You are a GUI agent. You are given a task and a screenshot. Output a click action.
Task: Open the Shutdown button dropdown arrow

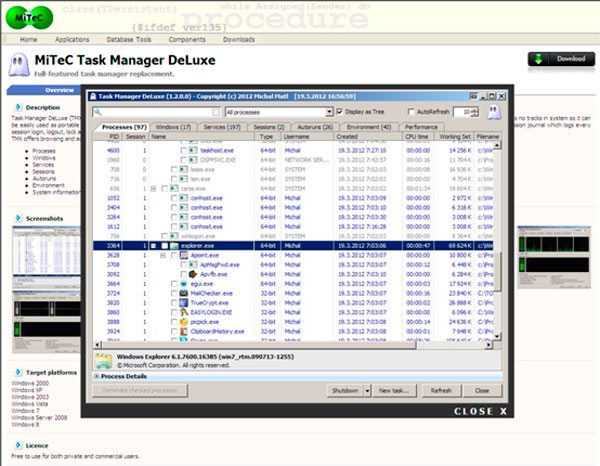pos(368,390)
